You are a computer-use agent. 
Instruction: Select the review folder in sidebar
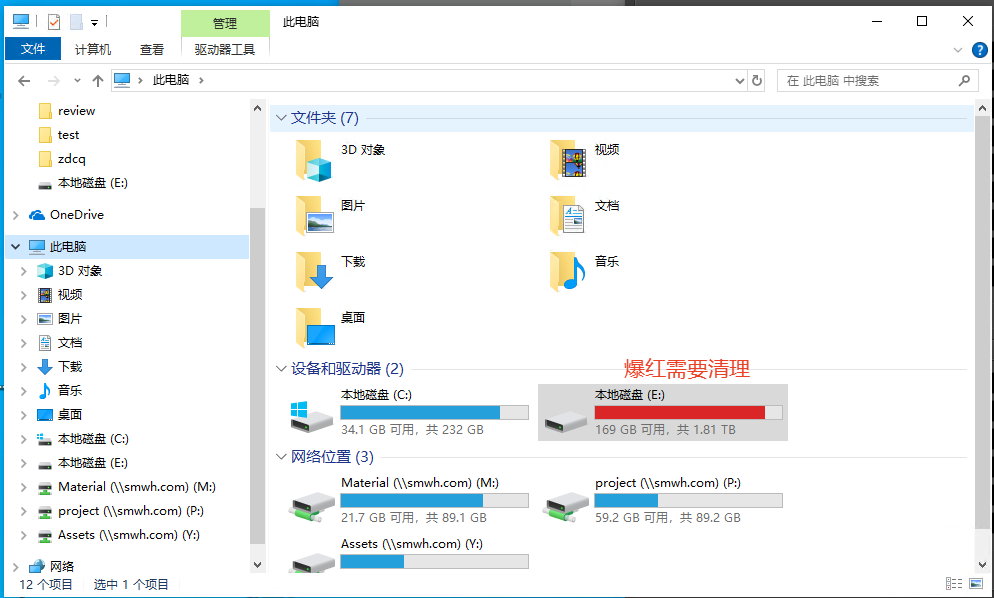coord(76,111)
